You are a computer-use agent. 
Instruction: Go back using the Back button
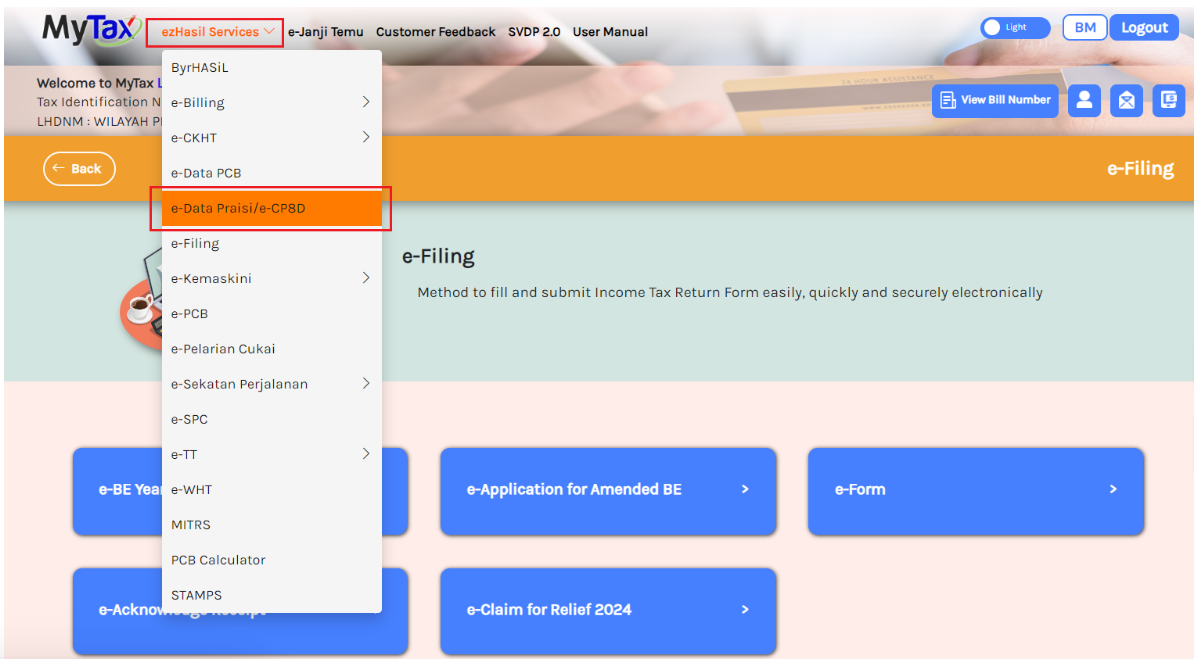(x=79, y=169)
